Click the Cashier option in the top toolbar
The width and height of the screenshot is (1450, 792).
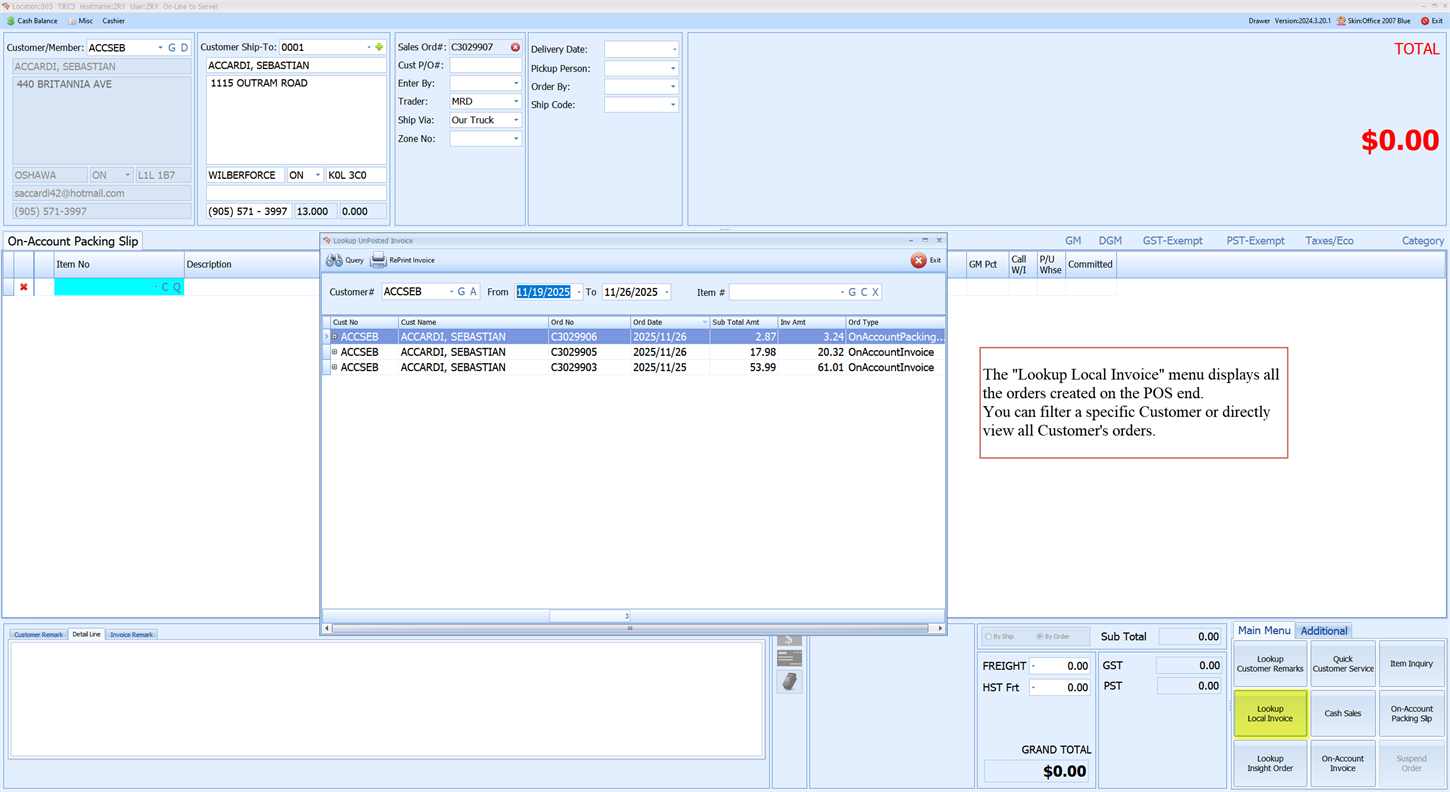pos(113,20)
